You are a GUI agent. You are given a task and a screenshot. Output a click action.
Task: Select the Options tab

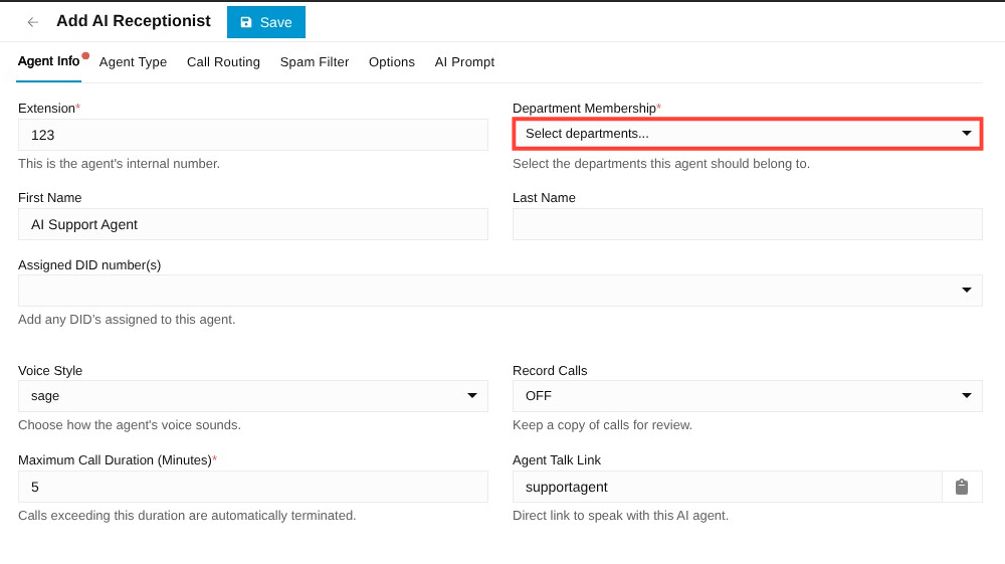click(392, 62)
